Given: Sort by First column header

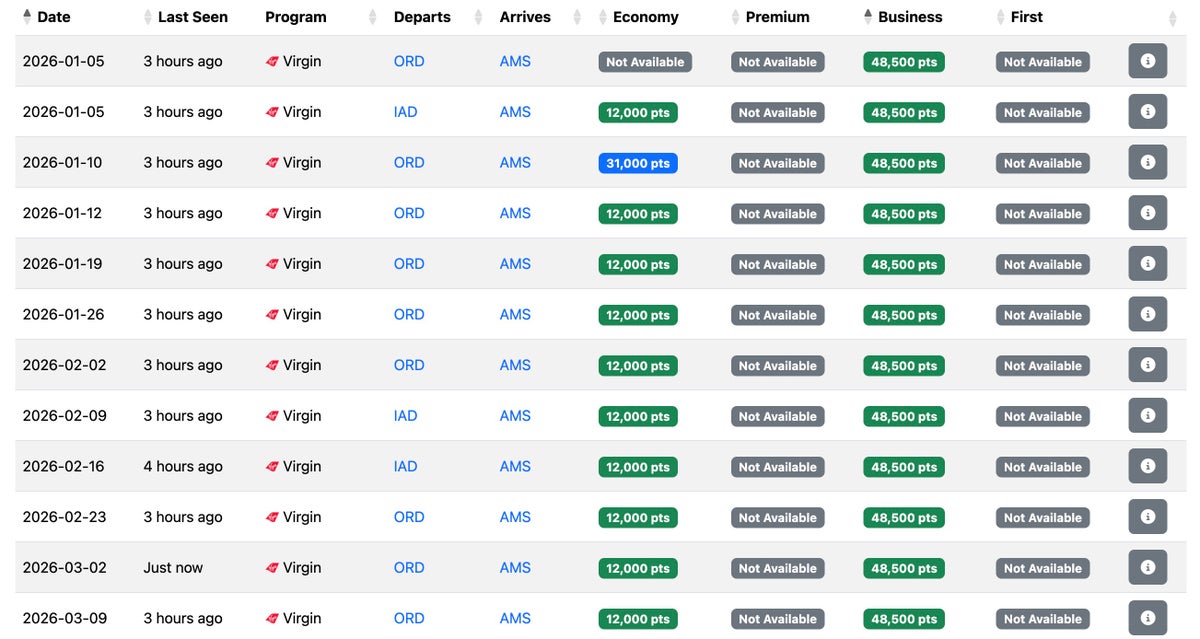Looking at the screenshot, I should click(1026, 17).
